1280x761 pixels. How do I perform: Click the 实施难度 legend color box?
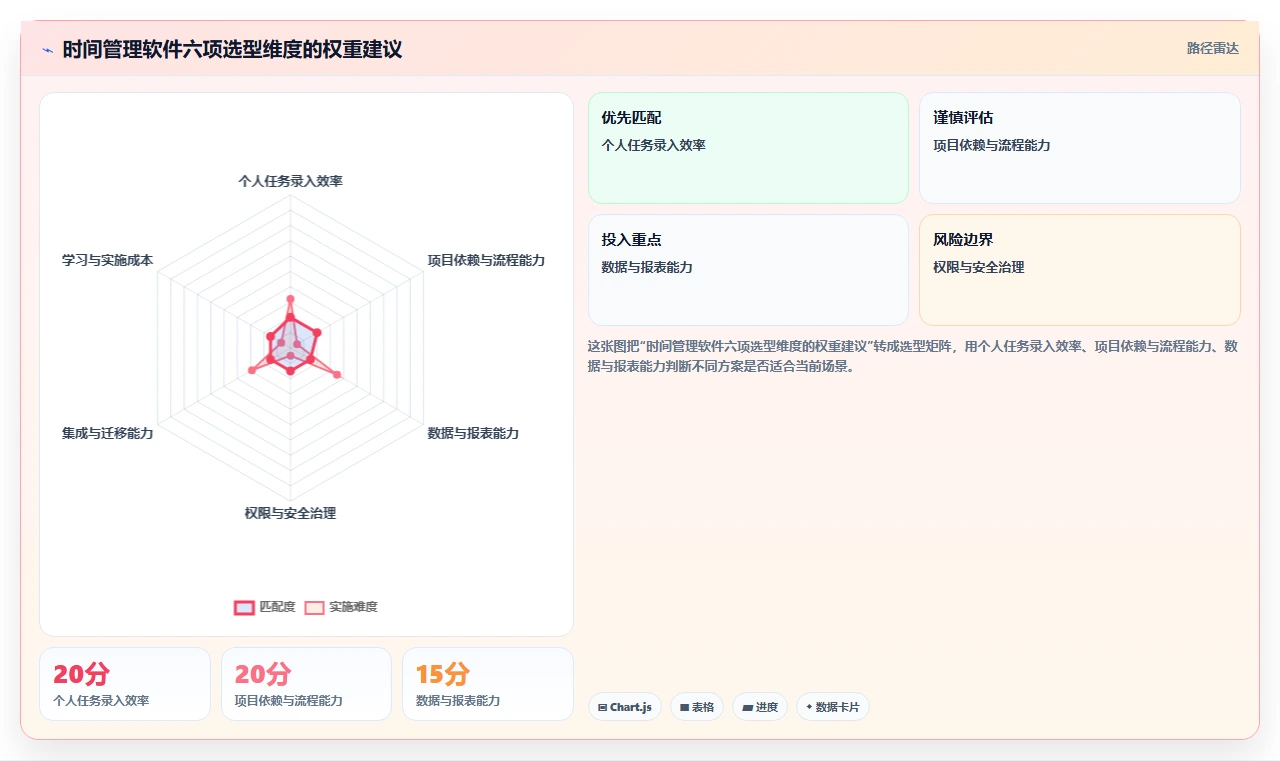point(314,607)
